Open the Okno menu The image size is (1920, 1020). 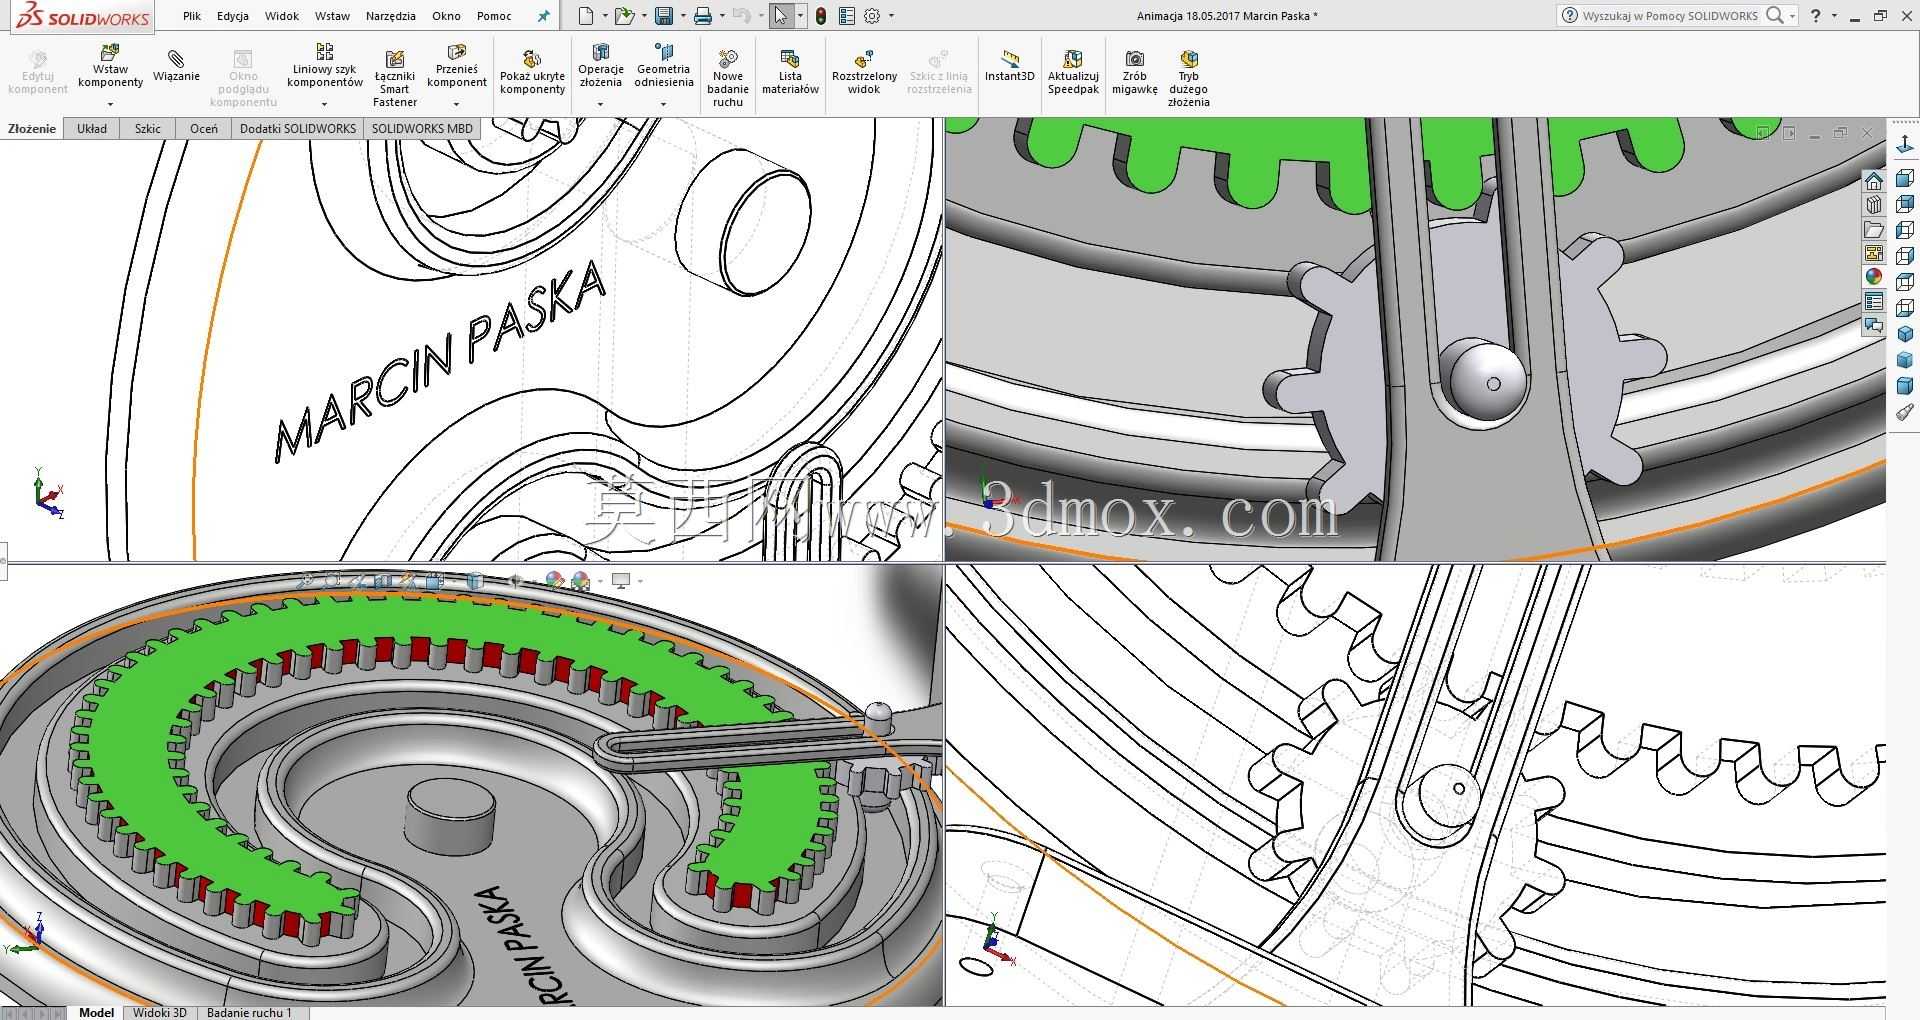click(x=446, y=16)
